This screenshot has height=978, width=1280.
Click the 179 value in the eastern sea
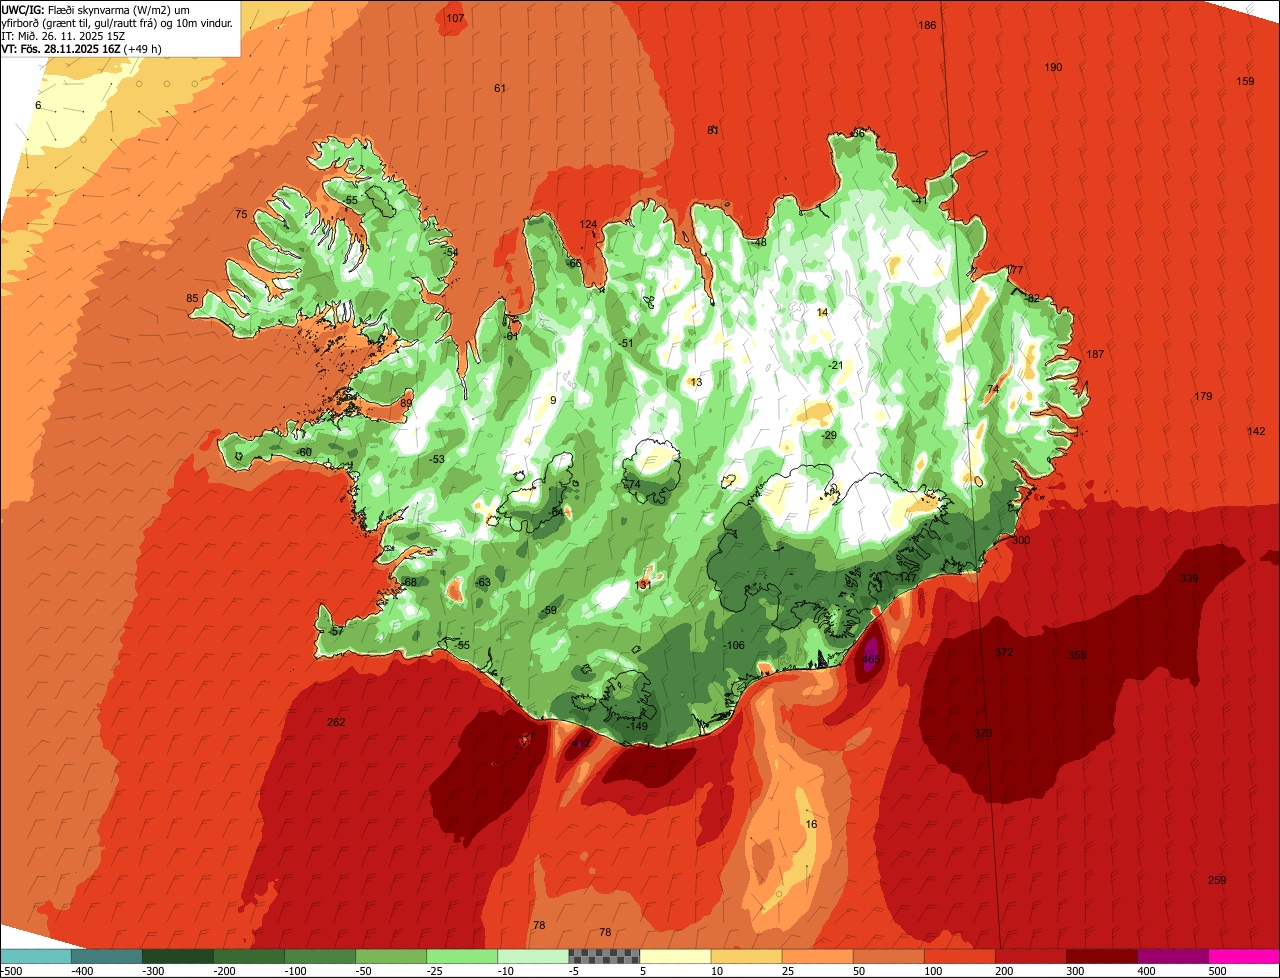point(1203,396)
